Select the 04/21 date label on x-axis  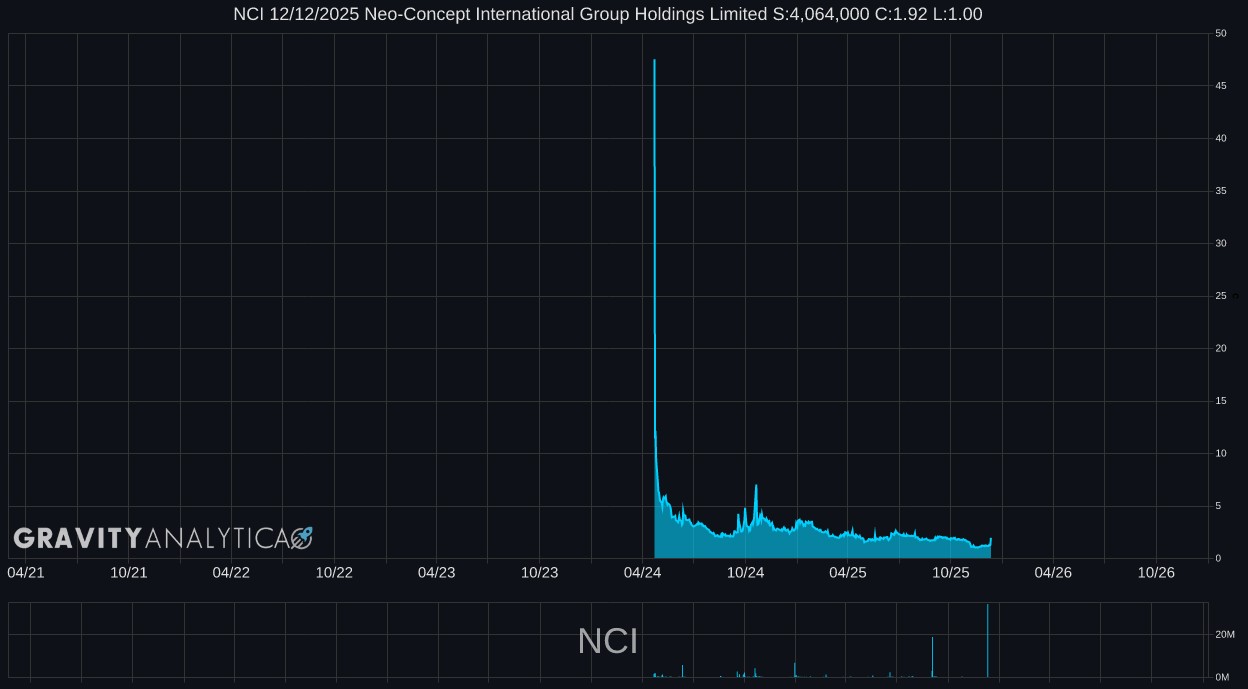pyautogui.click(x=26, y=572)
